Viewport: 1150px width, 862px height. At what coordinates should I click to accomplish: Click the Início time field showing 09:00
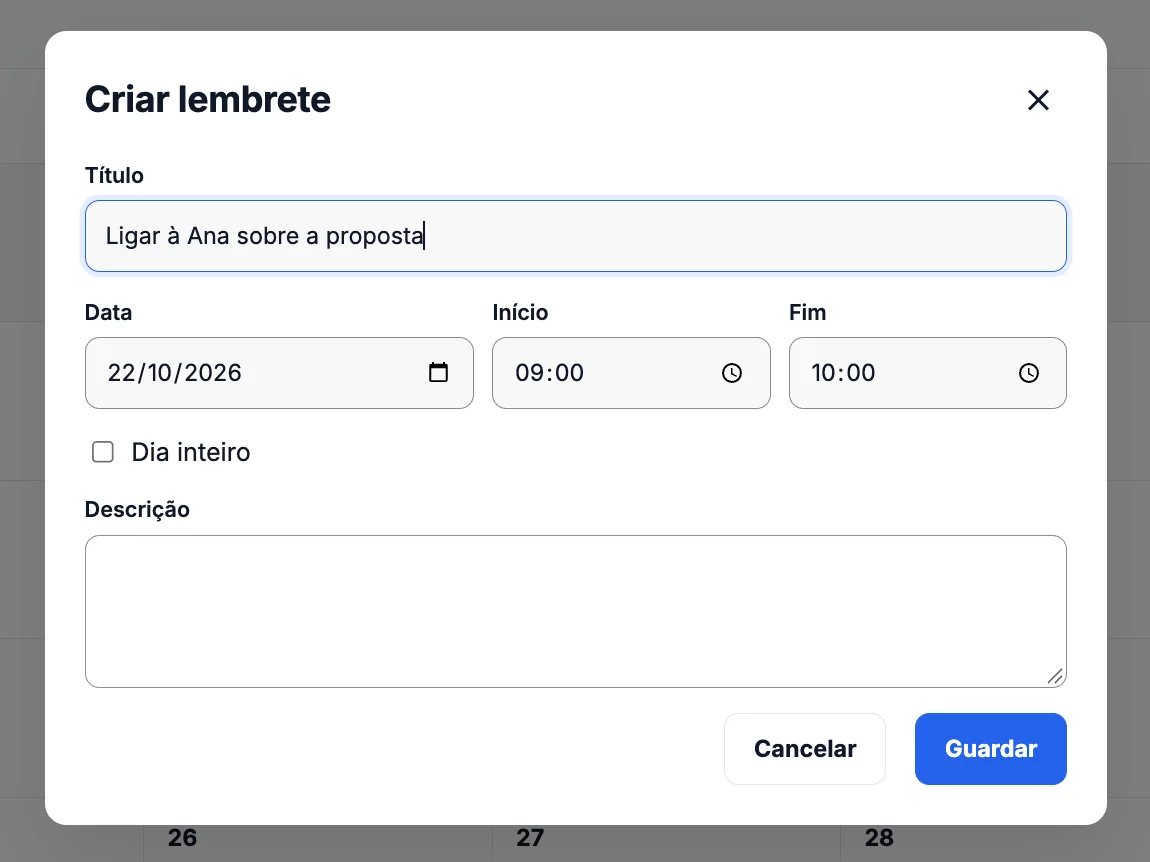pyautogui.click(x=631, y=373)
